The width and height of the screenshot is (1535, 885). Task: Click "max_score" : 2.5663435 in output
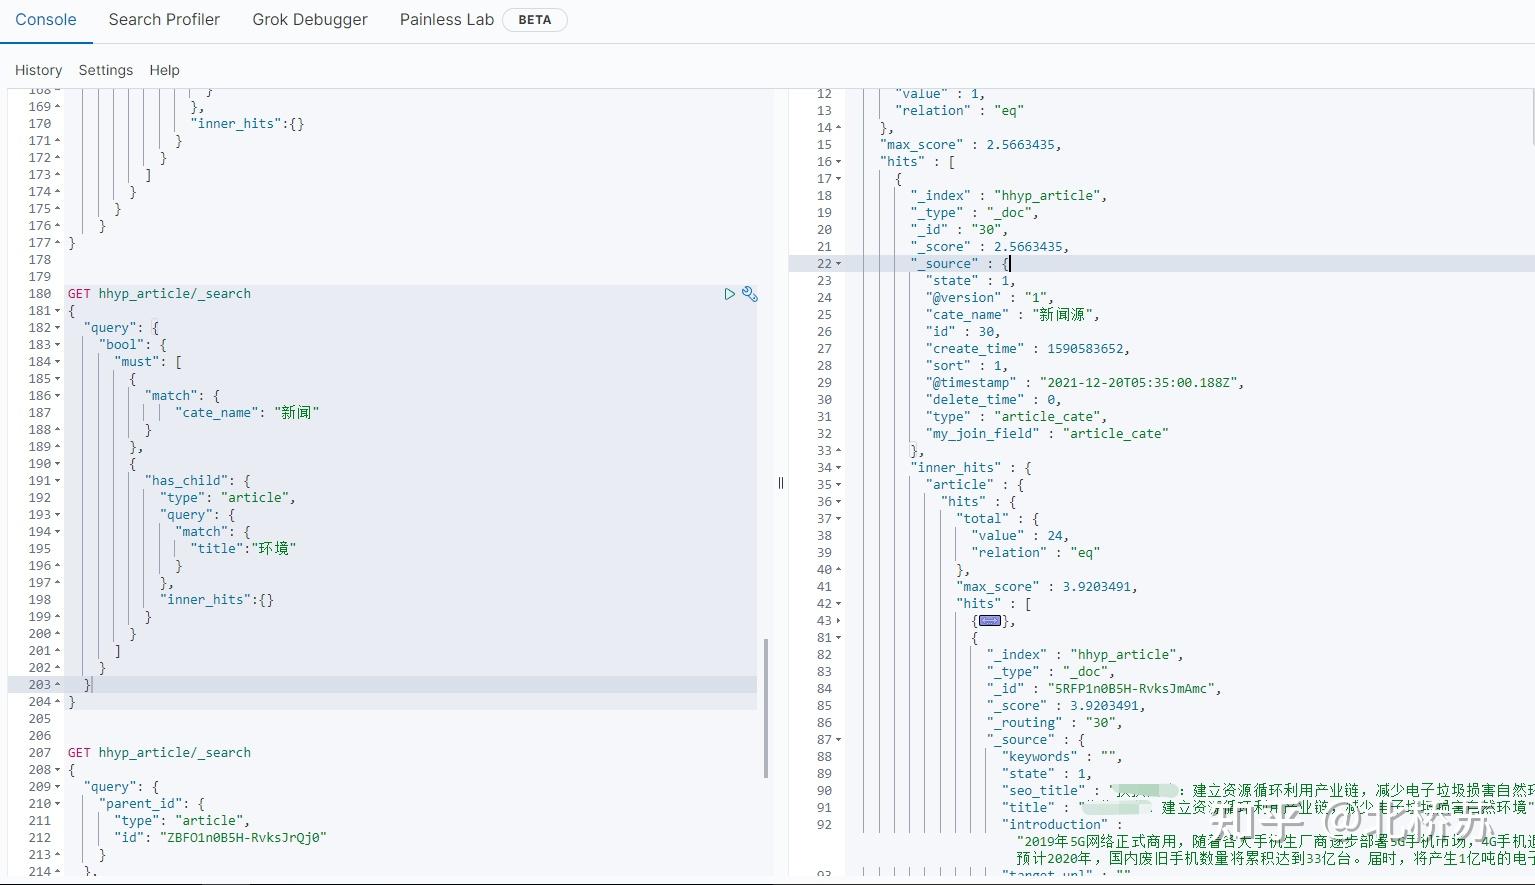coord(971,145)
